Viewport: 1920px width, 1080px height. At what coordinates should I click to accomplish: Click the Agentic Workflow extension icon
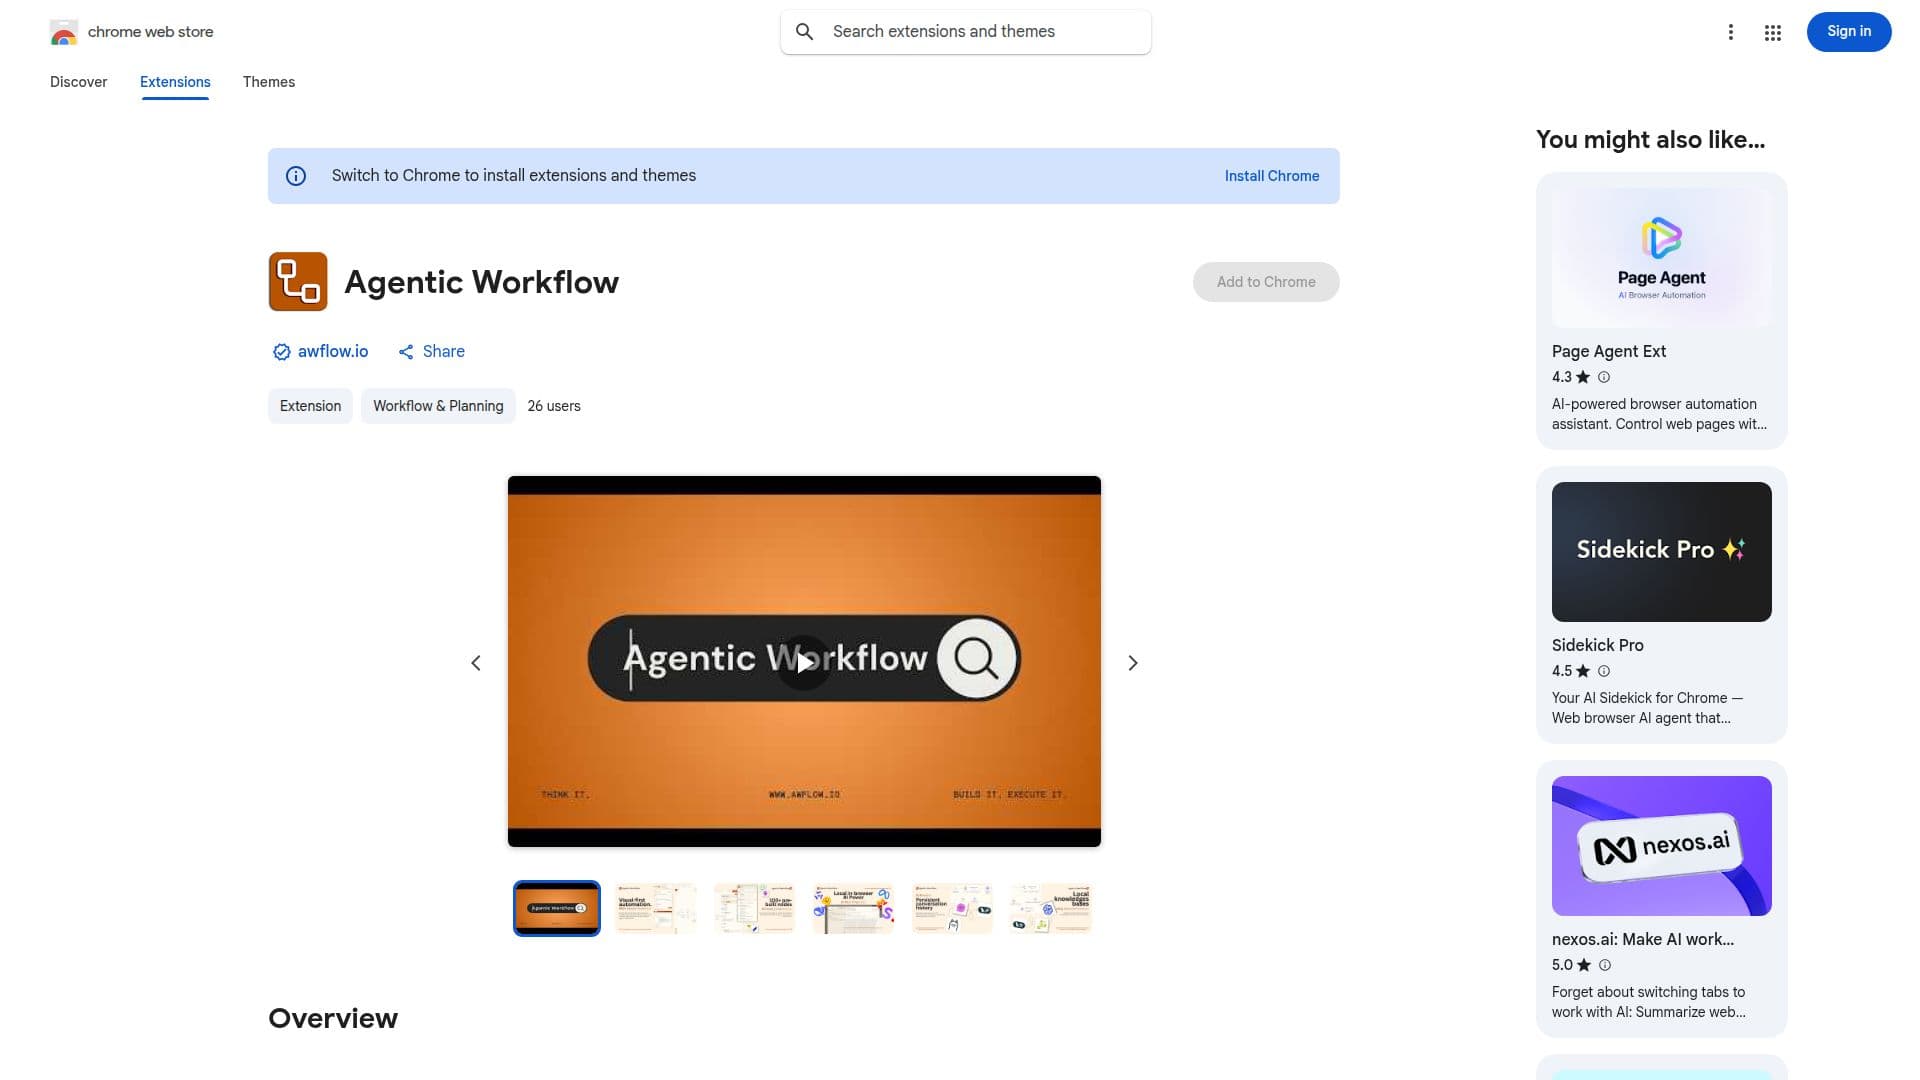click(298, 282)
